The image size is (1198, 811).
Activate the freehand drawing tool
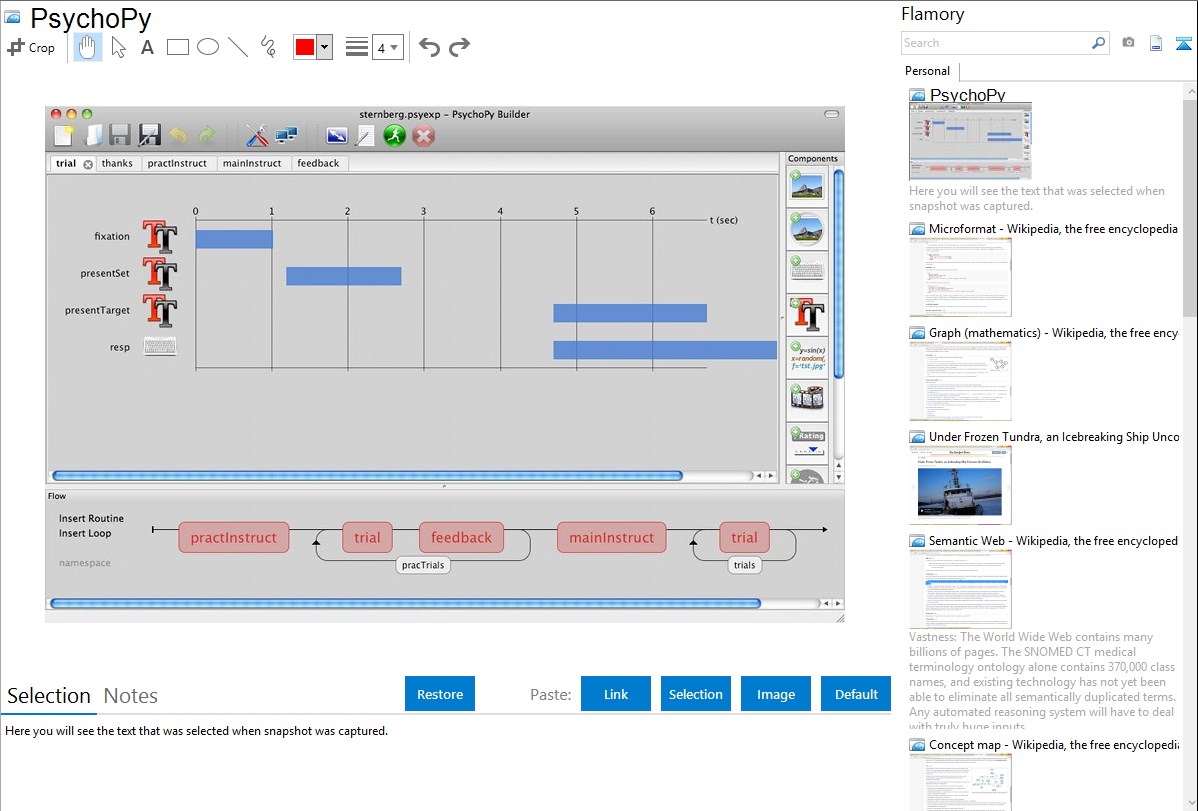coord(268,47)
